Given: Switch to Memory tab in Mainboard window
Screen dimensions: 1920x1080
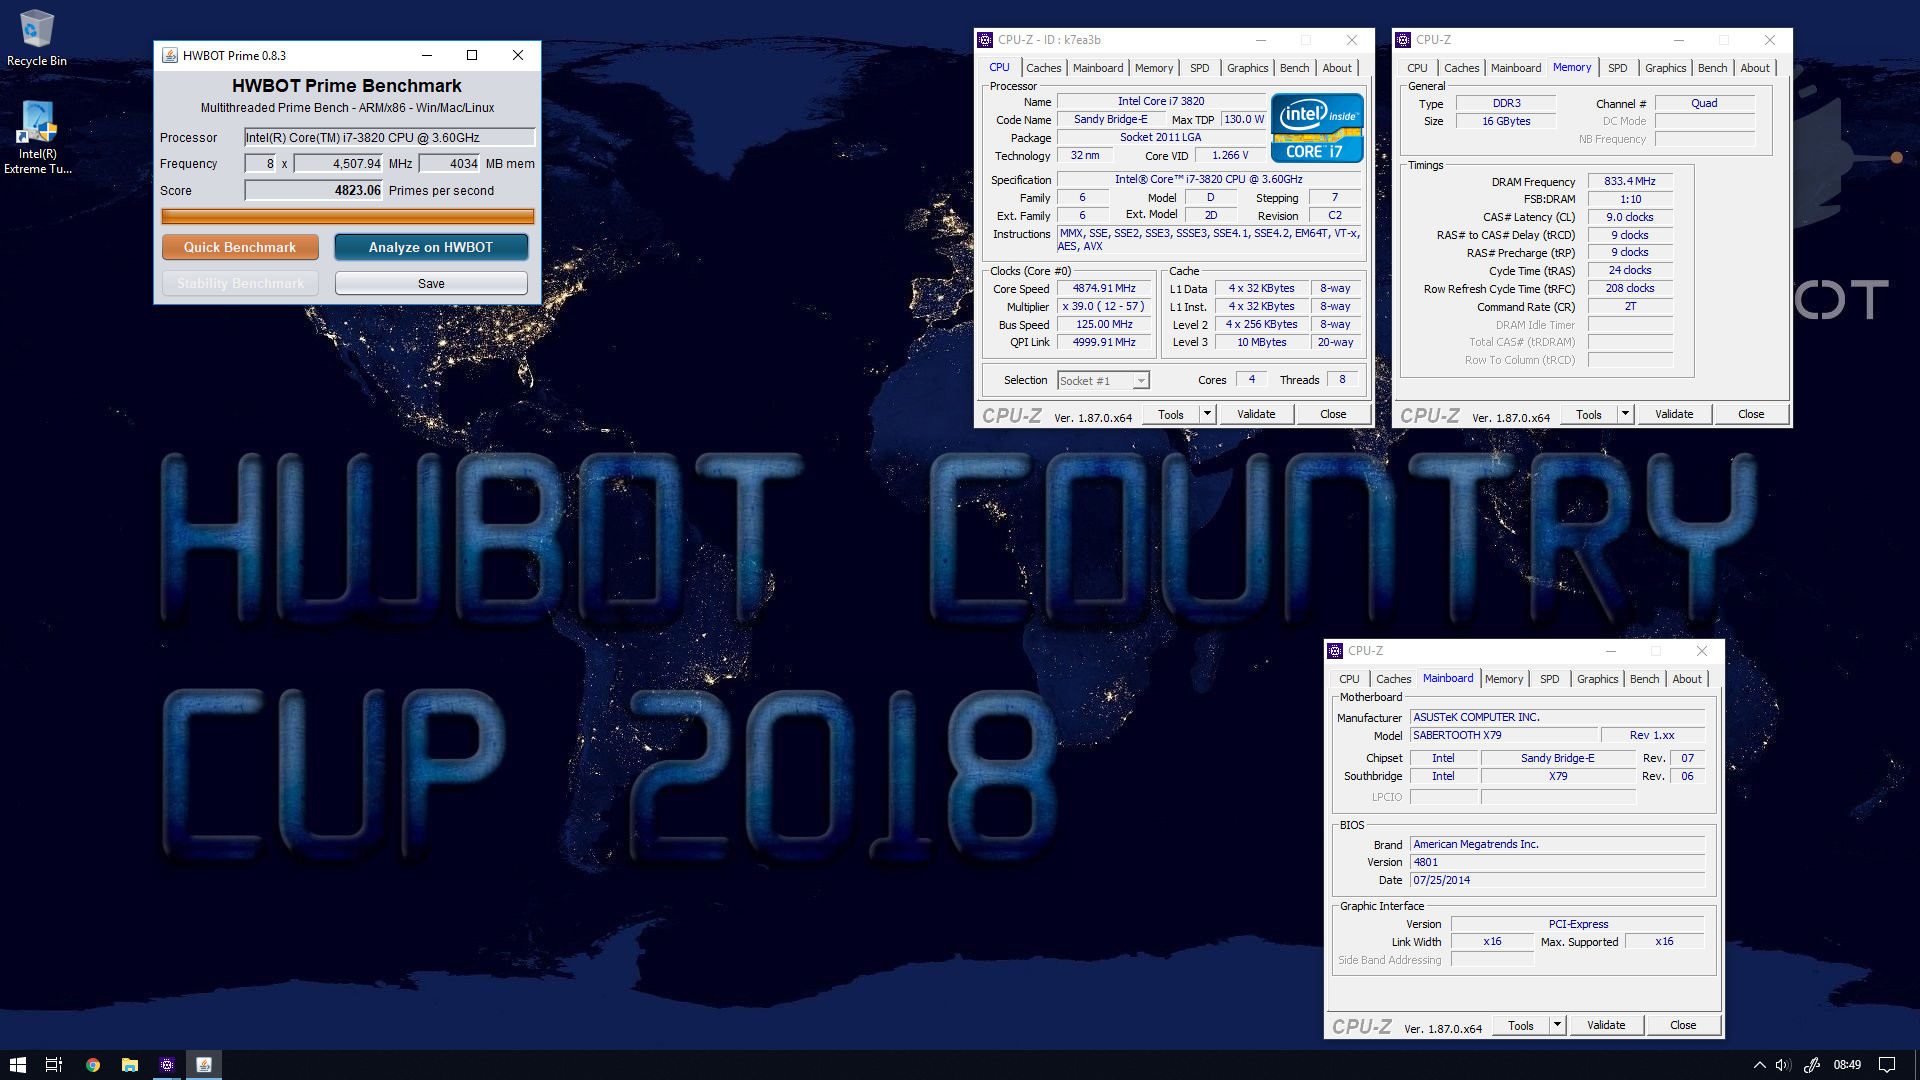Looking at the screenshot, I should (x=1504, y=679).
